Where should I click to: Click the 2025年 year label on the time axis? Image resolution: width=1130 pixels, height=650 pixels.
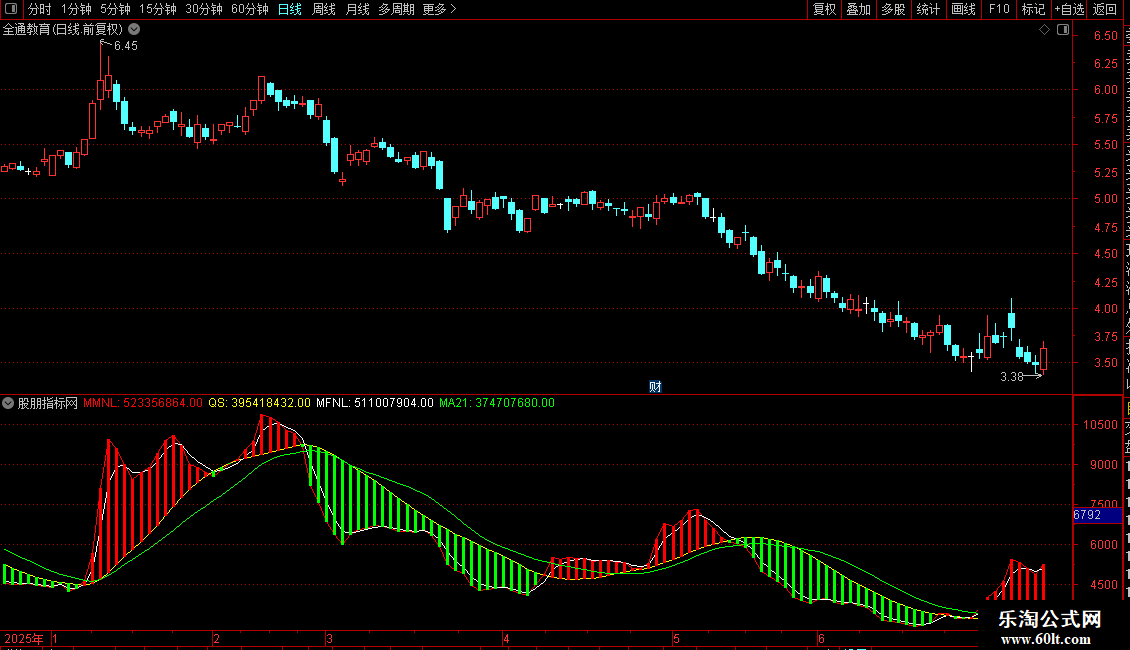(24, 638)
